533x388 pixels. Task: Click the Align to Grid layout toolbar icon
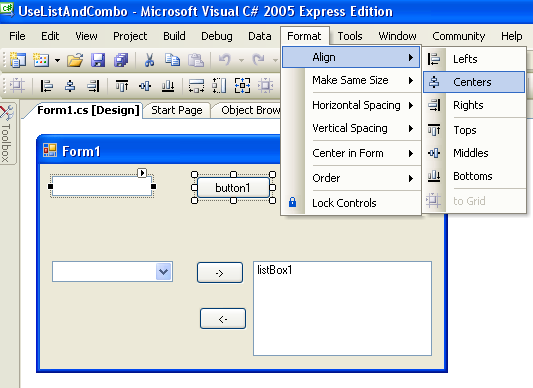pyautogui.click(x=17, y=85)
